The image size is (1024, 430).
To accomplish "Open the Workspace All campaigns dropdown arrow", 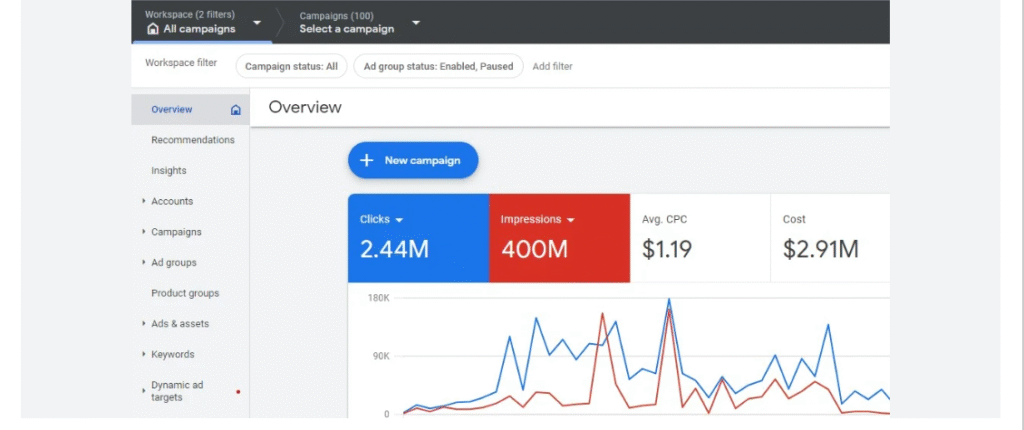I will pyautogui.click(x=257, y=22).
